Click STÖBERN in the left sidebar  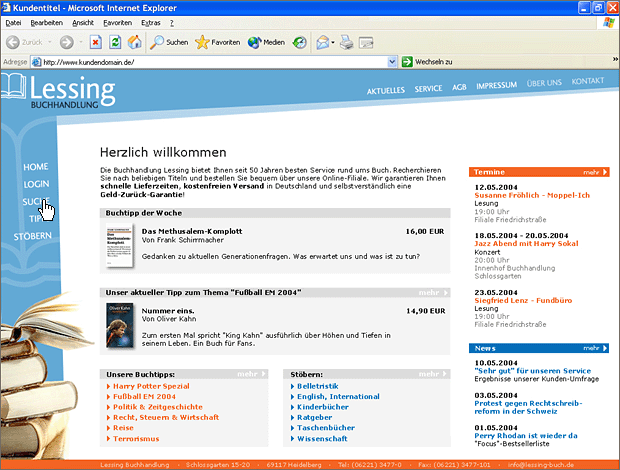pyautogui.click(x=32, y=236)
